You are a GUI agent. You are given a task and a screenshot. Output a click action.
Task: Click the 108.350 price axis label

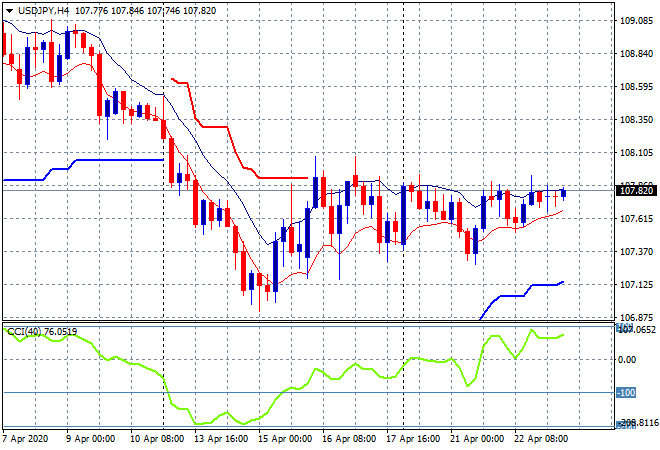637,120
